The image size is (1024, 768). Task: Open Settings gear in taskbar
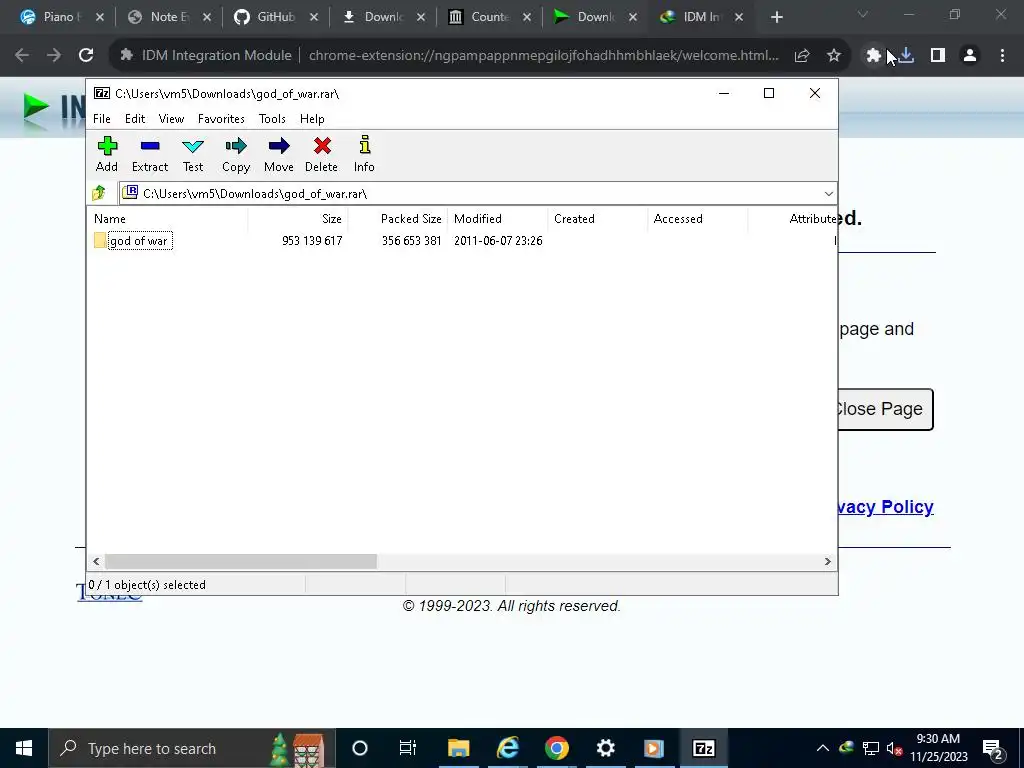605,748
